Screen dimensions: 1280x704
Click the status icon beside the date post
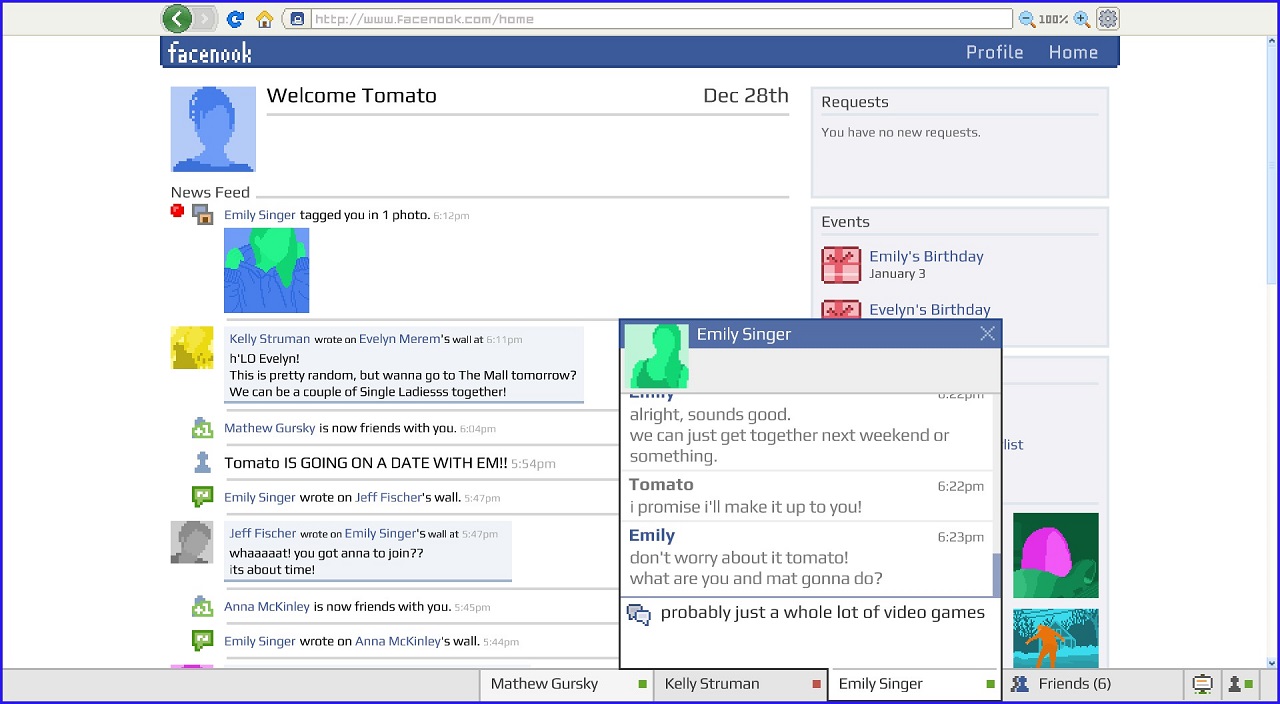(x=203, y=462)
